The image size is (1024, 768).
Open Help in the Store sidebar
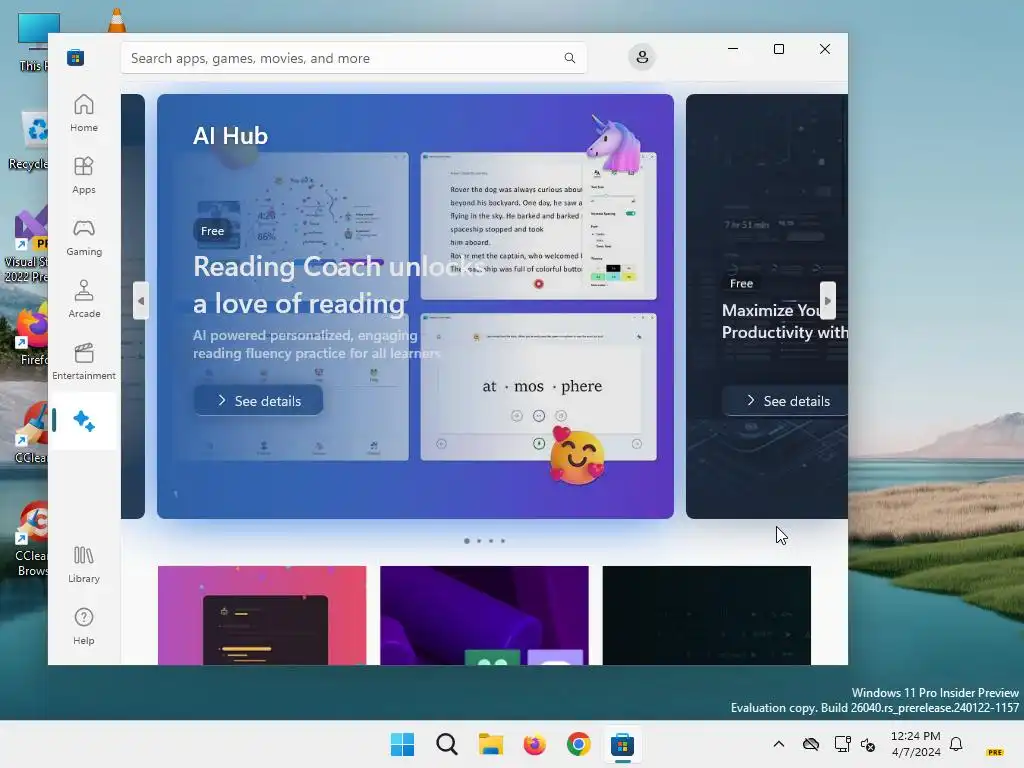click(x=84, y=627)
